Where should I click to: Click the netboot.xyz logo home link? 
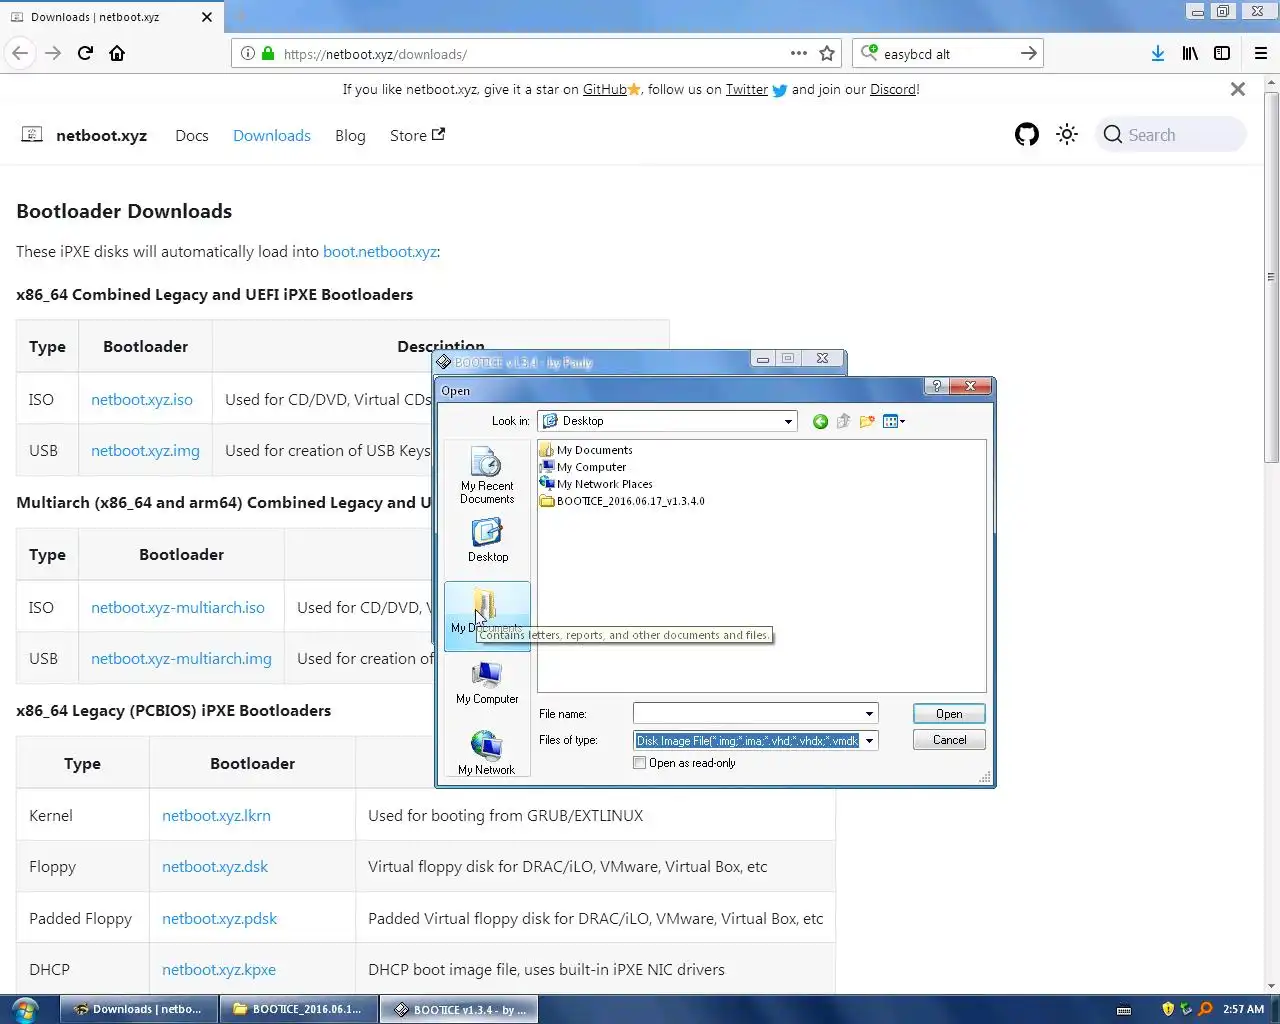point(85,135)
